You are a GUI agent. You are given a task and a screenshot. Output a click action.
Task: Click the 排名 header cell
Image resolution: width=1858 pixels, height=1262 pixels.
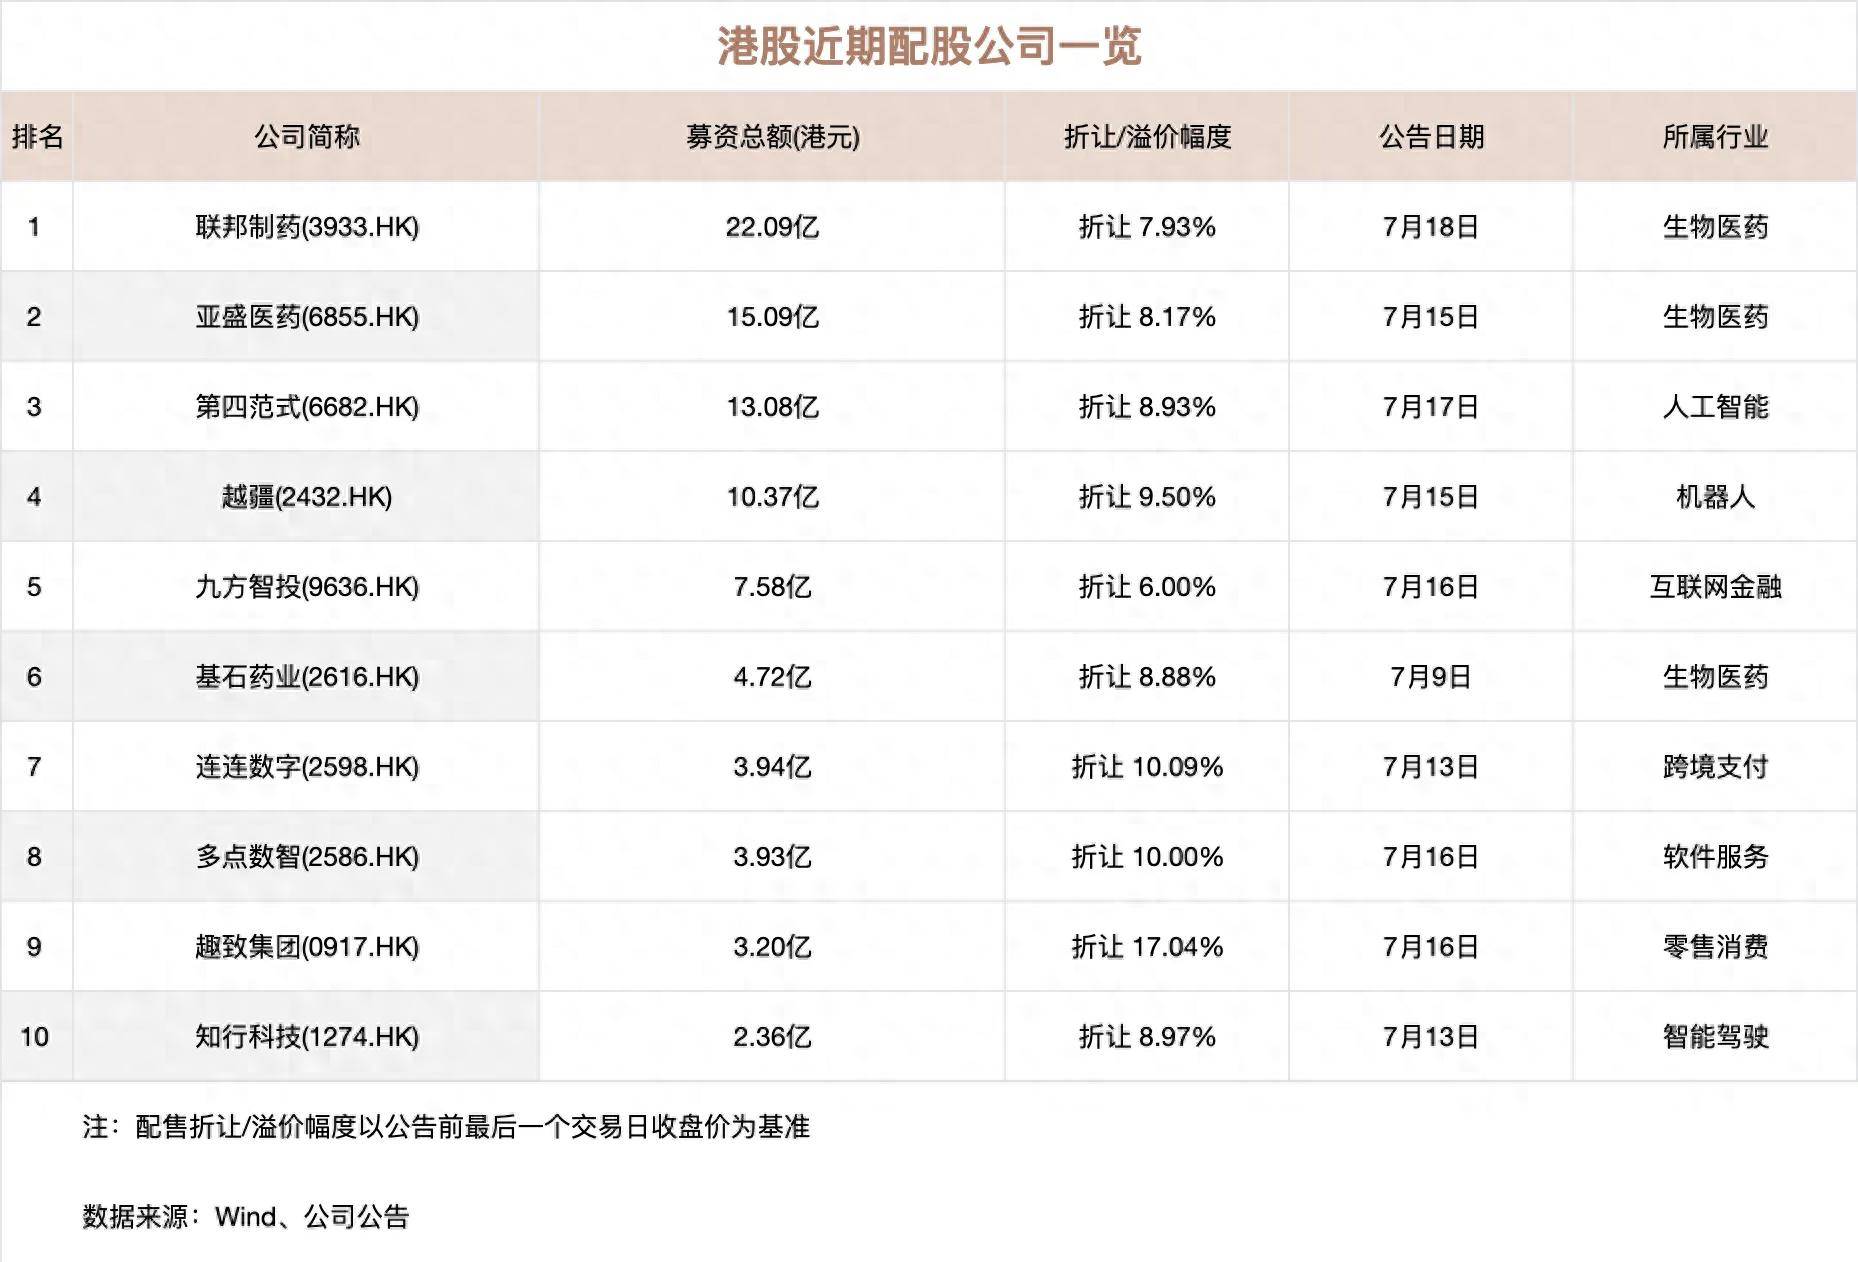coord(37,137)
